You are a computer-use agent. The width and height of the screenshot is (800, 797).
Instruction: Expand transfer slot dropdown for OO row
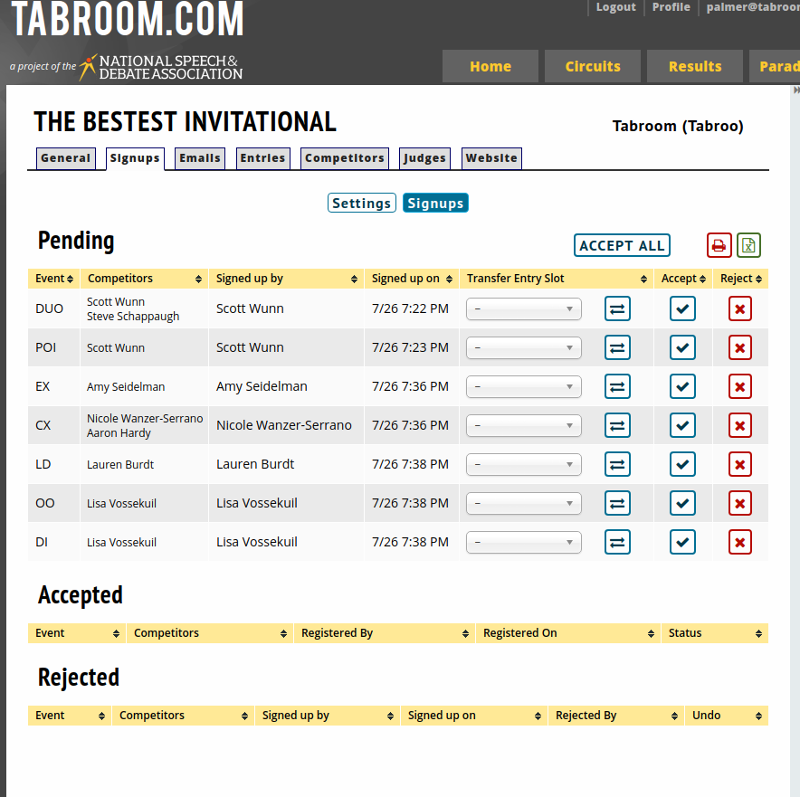tap(524, 504)
